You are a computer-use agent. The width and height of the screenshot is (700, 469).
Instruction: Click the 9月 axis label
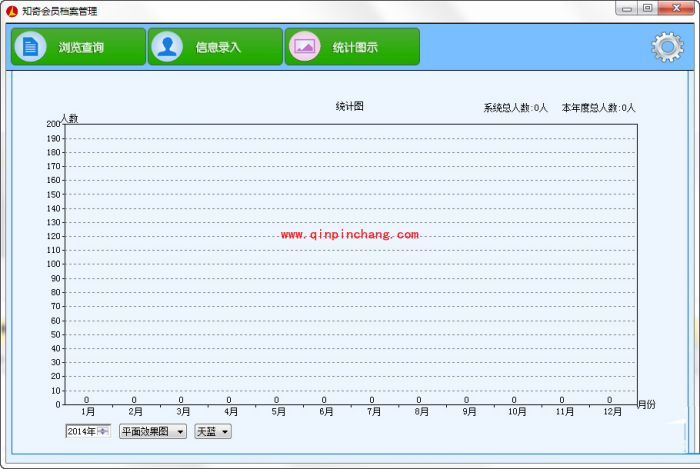point(469,411)
